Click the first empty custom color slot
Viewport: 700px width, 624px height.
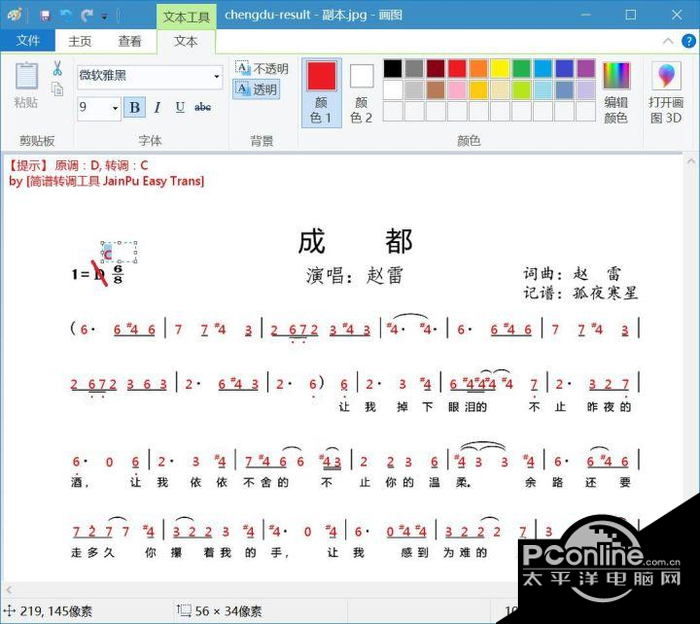[393, 112]
